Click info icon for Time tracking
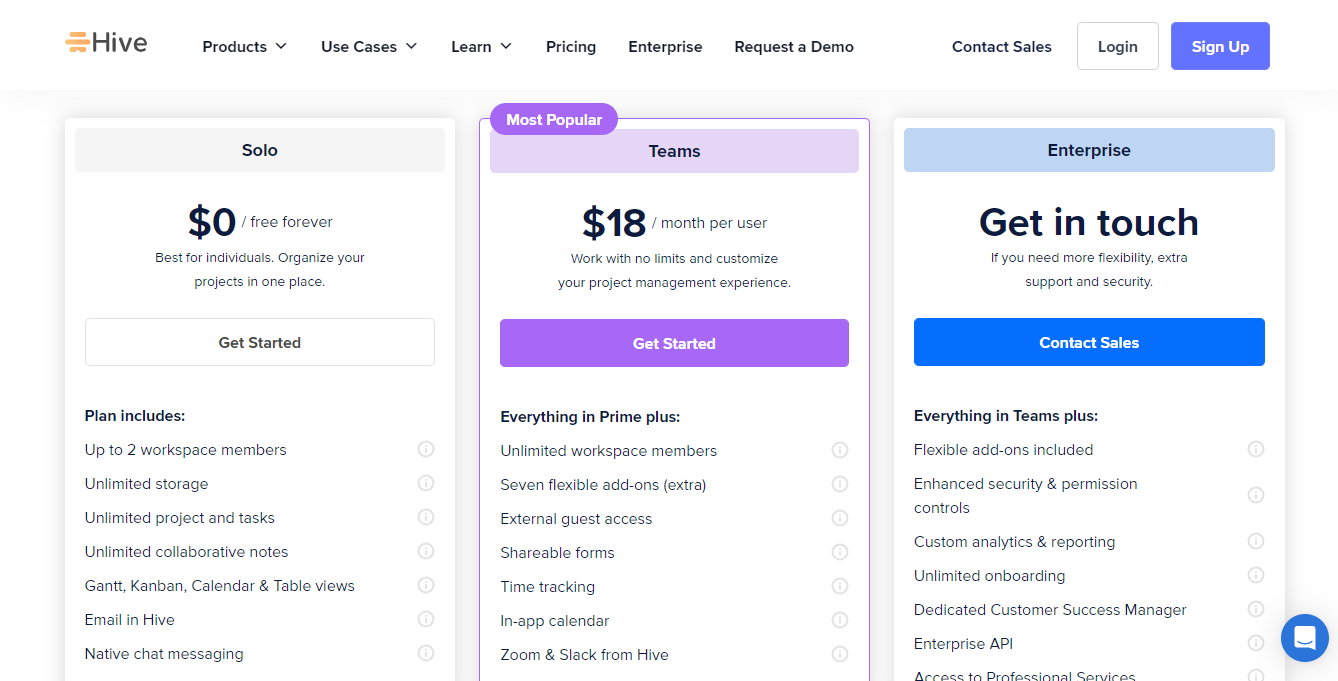Image resolution: width=1338 pixels, height=681 pixels. tap(840, 587)
